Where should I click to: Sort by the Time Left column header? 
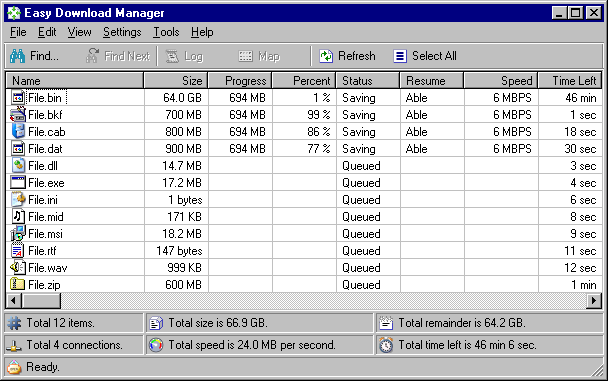click(x=570, y=81)
